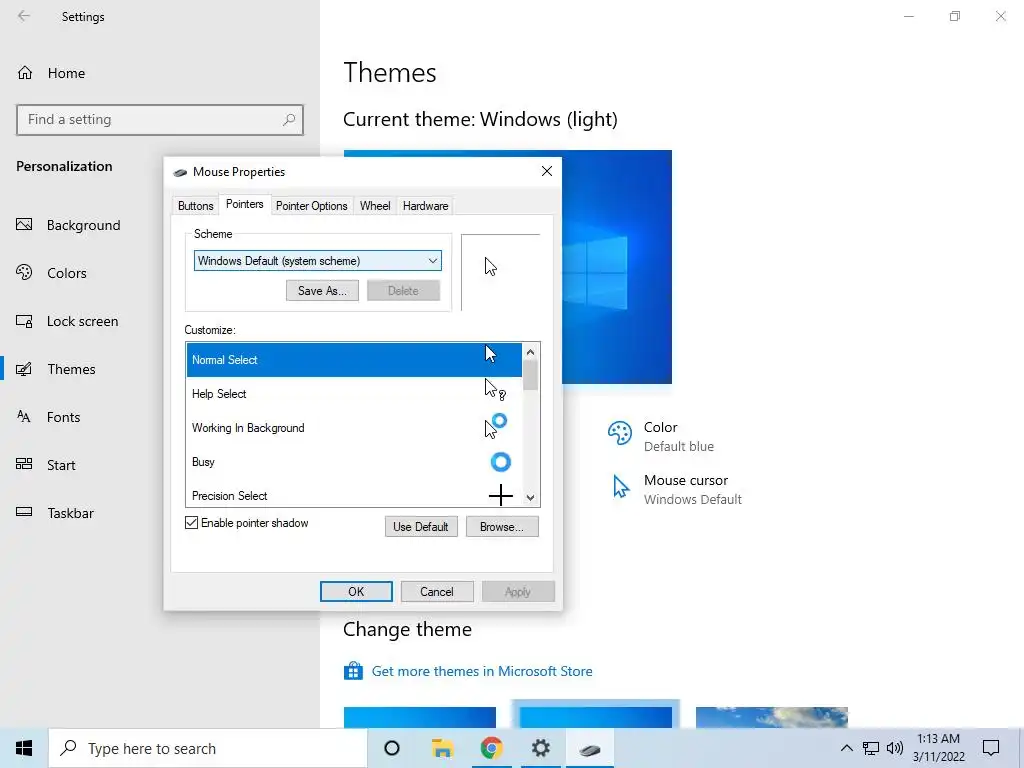Image resolution: width=1024 pixels, height=768 pixels.
Task: Confirm with the OK button
Action: 356,592
